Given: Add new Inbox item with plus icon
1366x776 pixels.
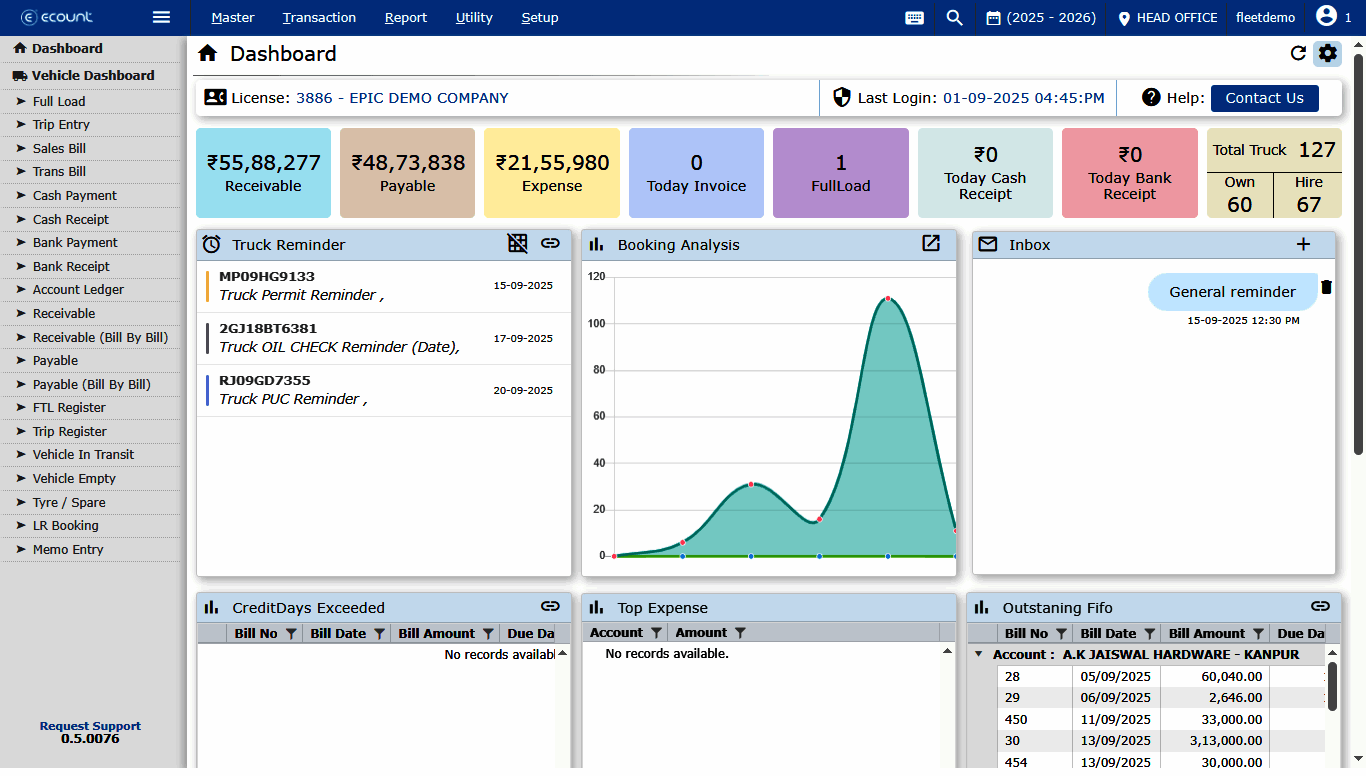Looking at the screenshot, I should 1302,244.
